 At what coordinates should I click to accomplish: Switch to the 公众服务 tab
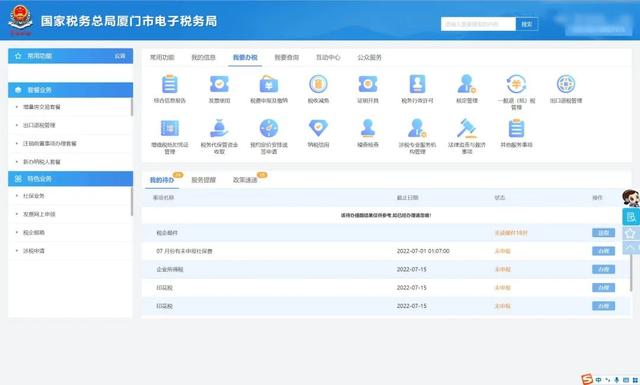pos(369,58)
